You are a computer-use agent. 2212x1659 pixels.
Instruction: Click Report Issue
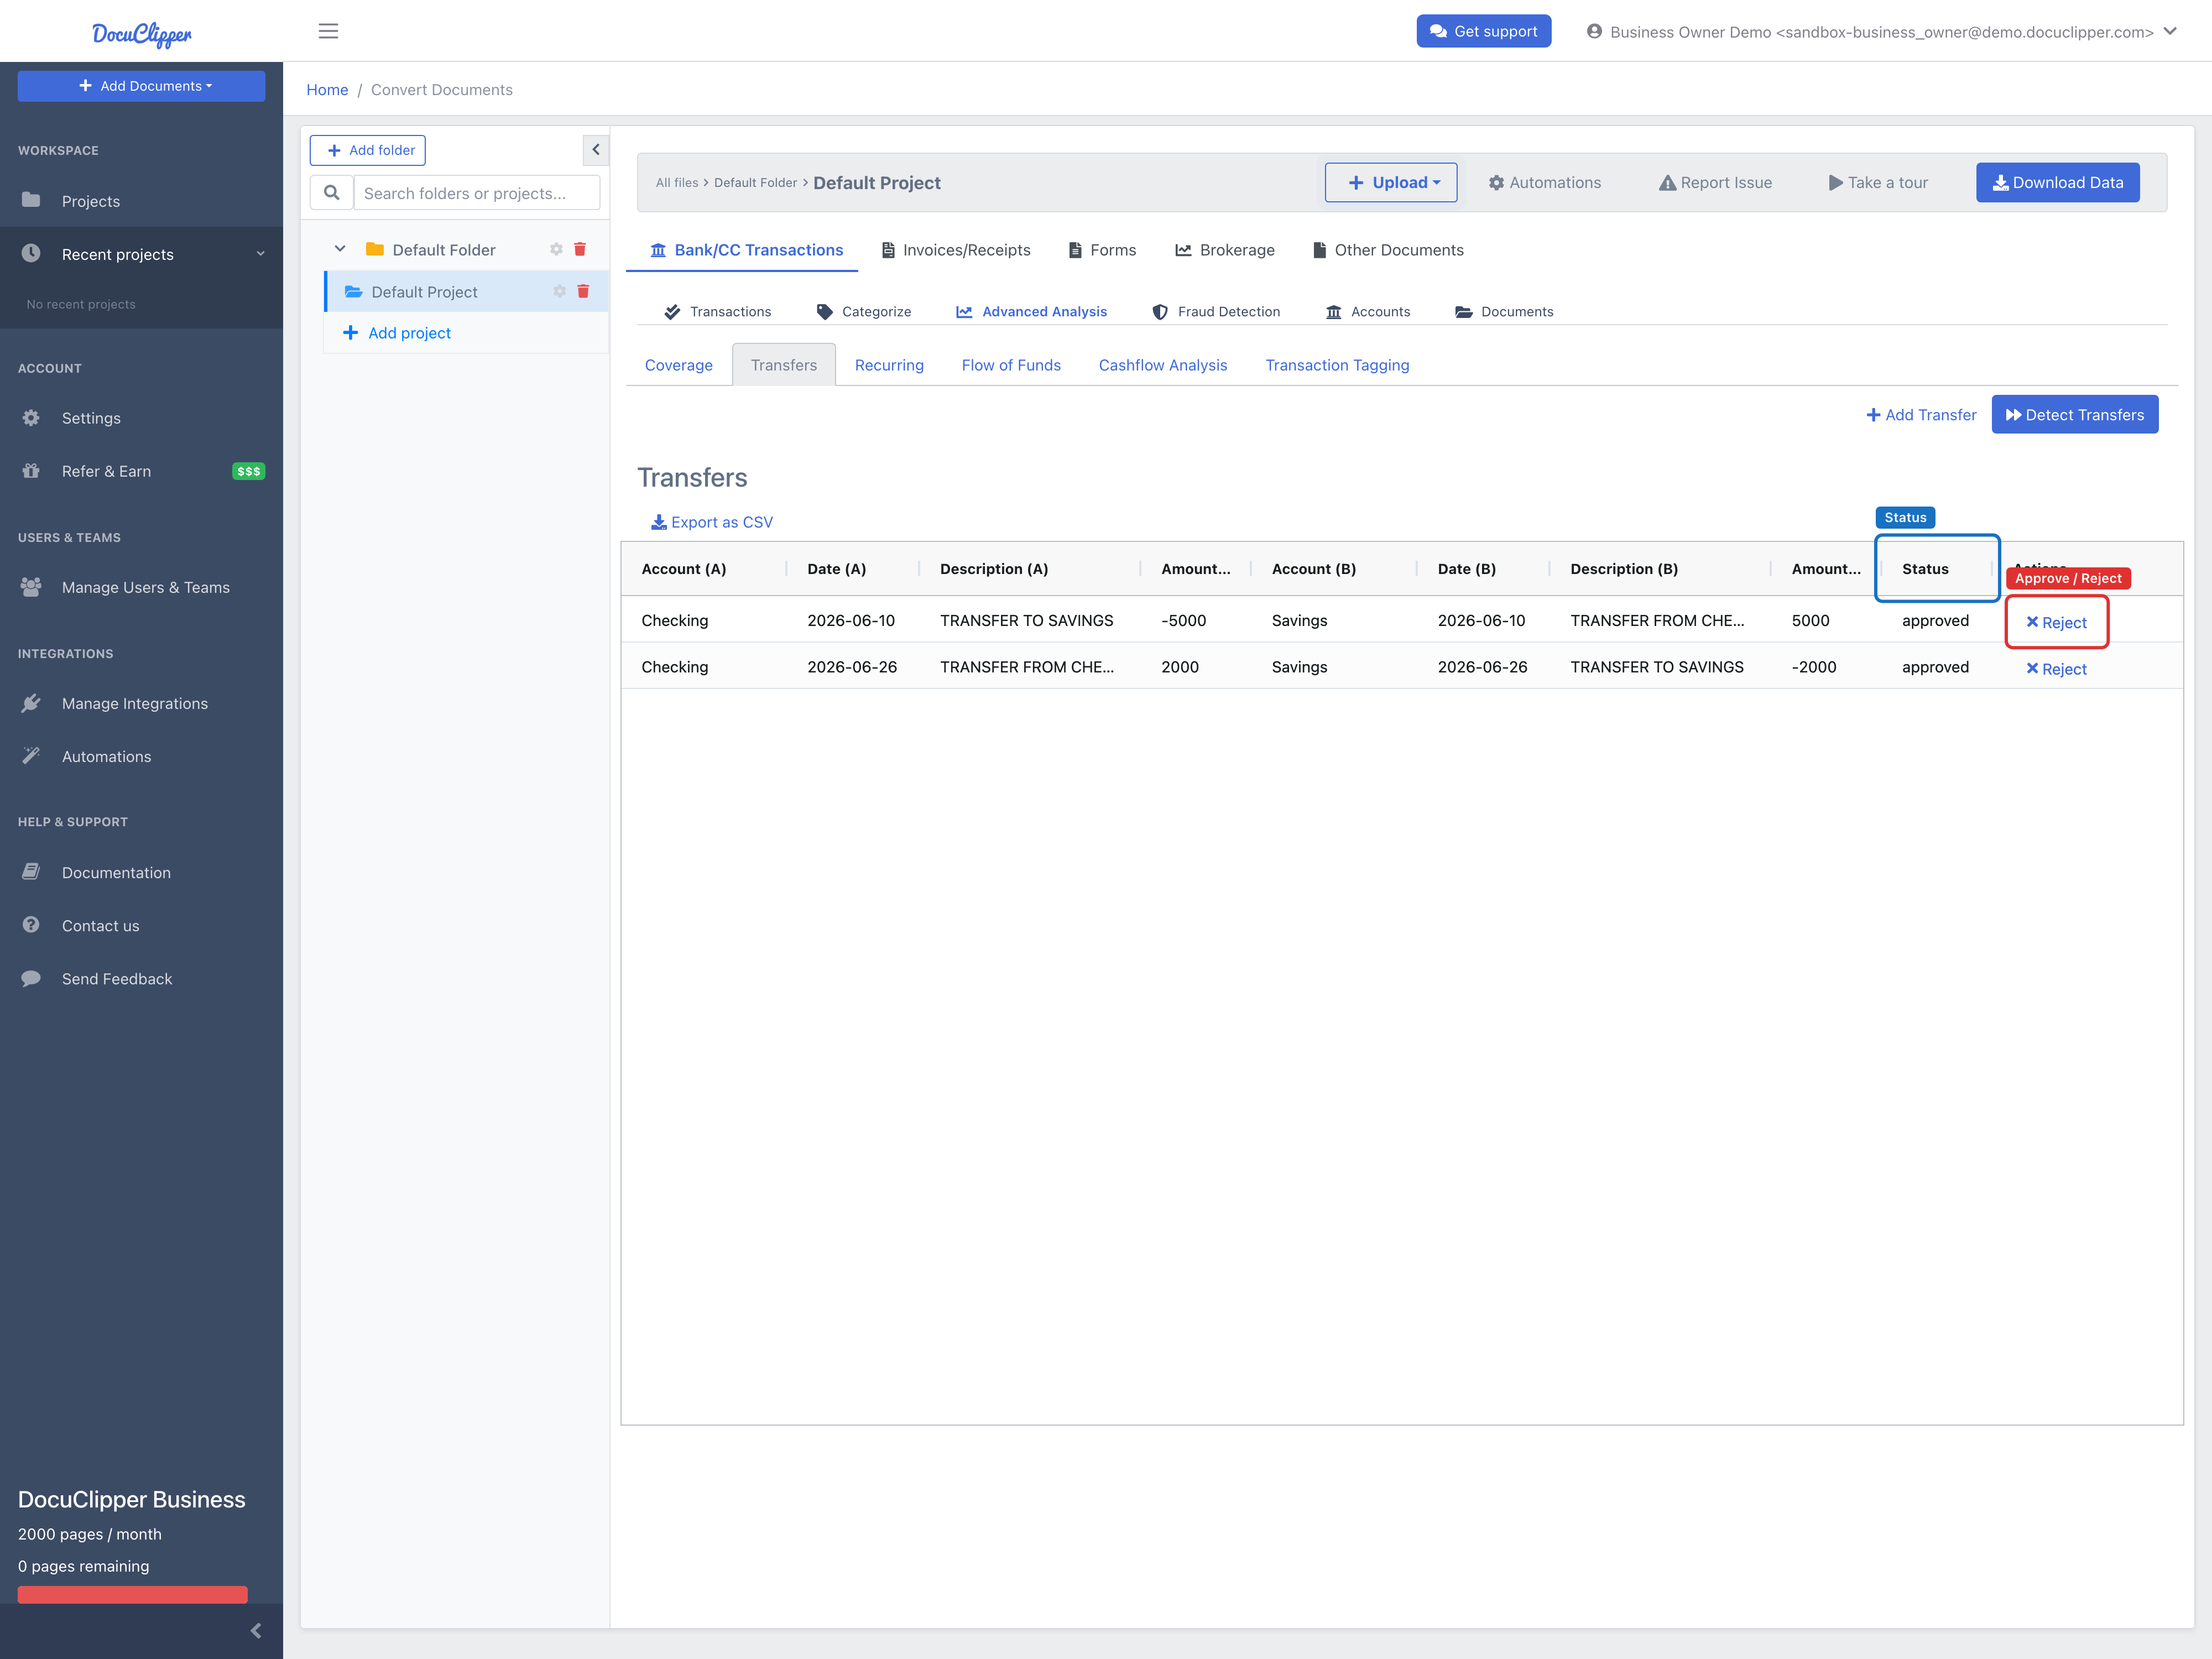click(1715, 182)
